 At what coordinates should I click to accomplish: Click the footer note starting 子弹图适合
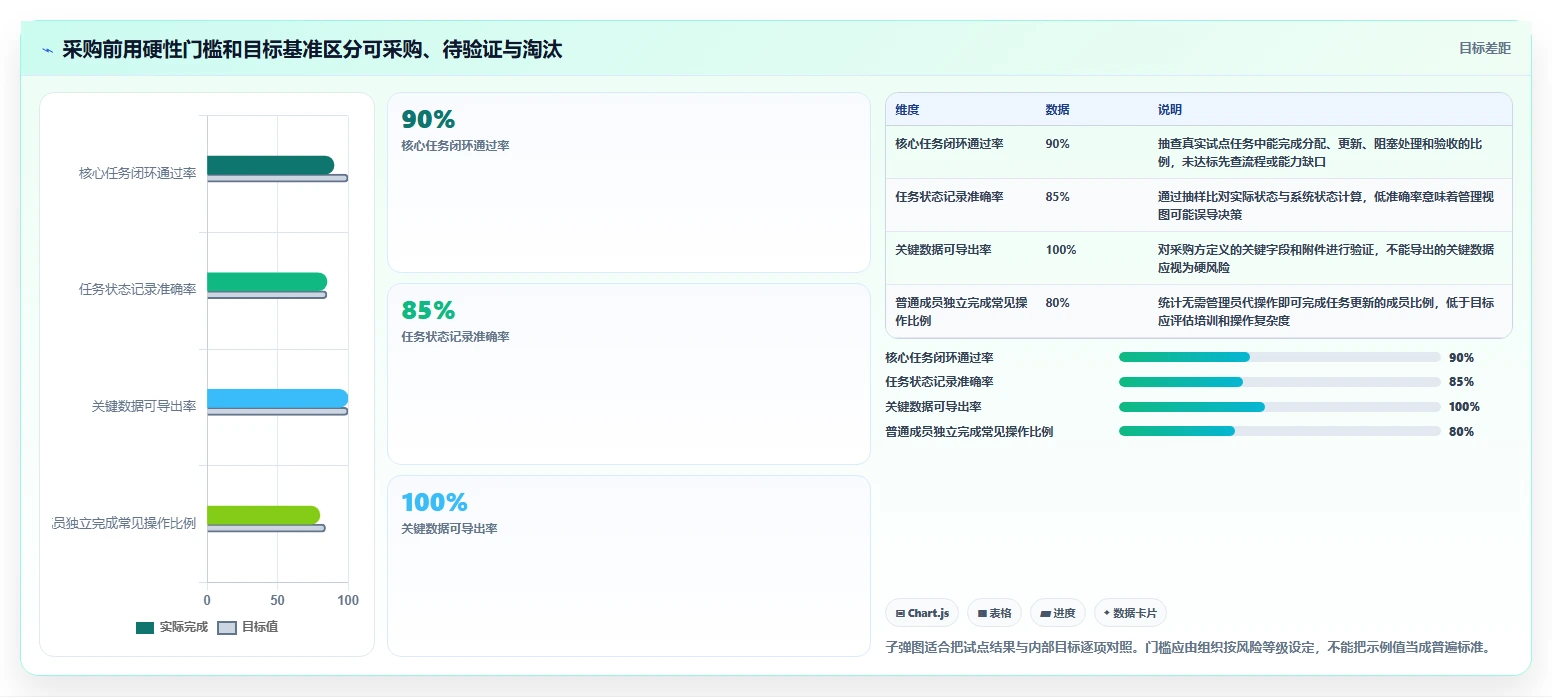coord(1189,647)
